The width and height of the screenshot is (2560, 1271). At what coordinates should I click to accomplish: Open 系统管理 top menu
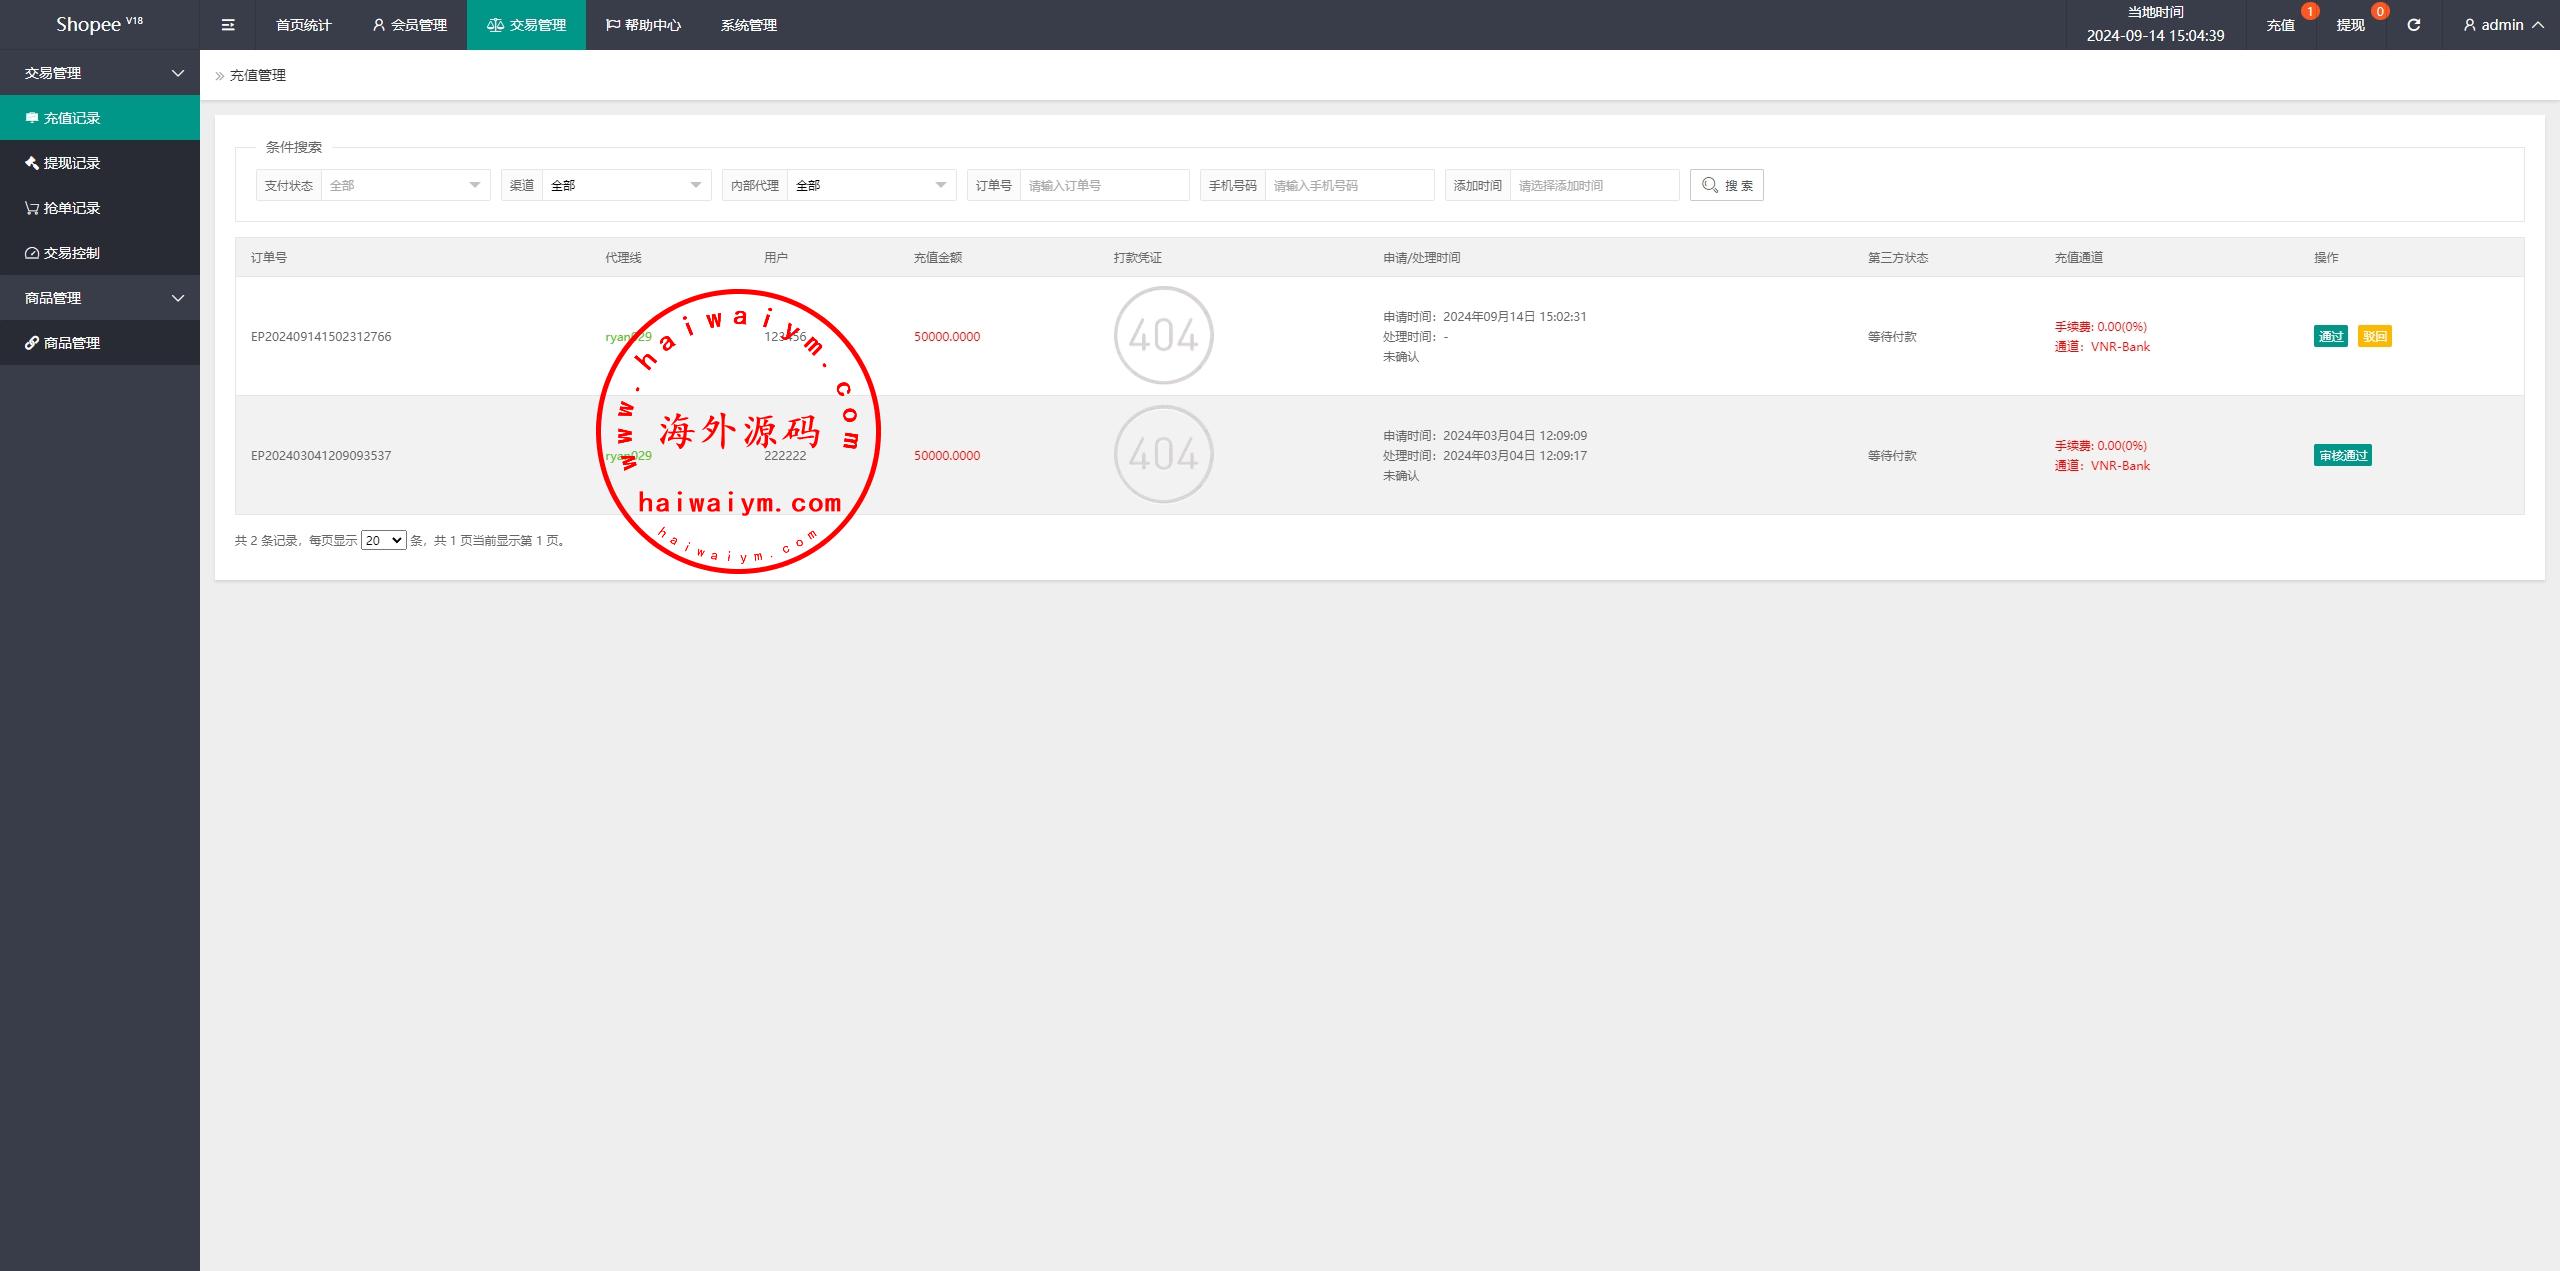pyautogui.click(x=748, y=25)
